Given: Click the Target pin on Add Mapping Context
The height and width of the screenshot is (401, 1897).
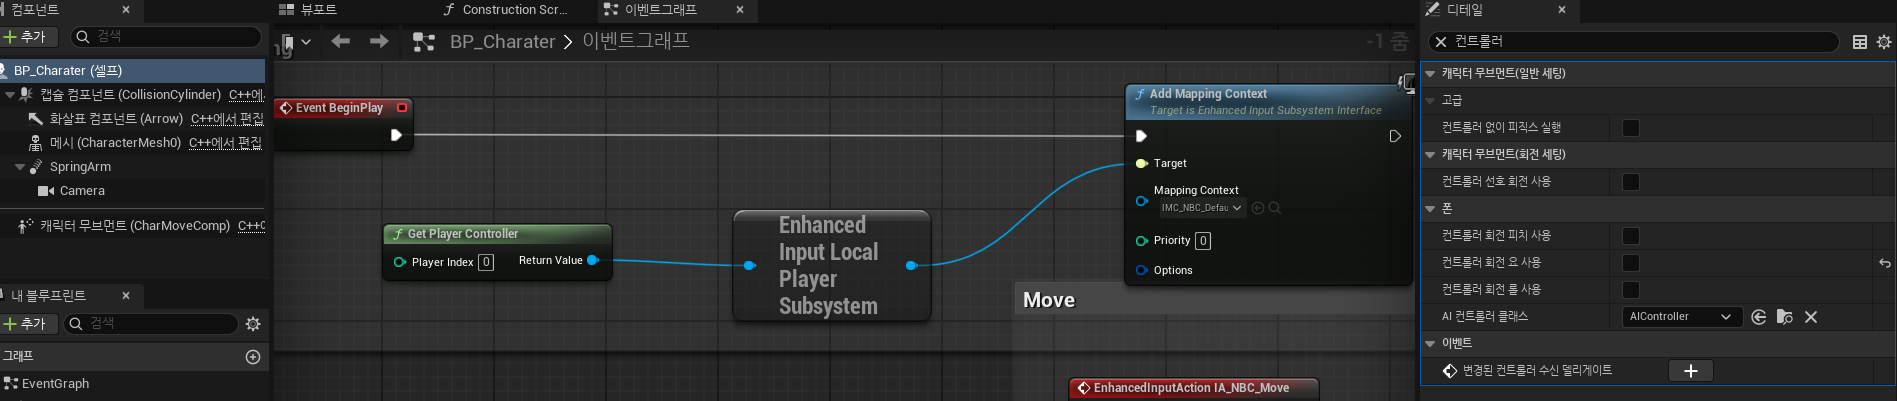Looking at the screenshot, I should 1142,163.
